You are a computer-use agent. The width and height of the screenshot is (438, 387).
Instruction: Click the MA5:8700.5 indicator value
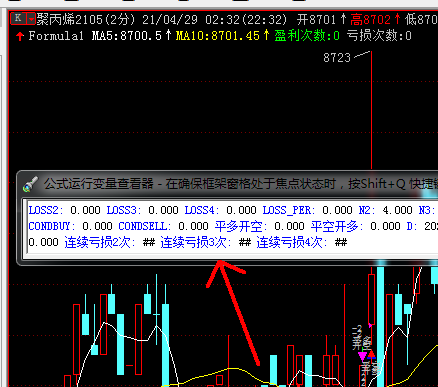127,36
